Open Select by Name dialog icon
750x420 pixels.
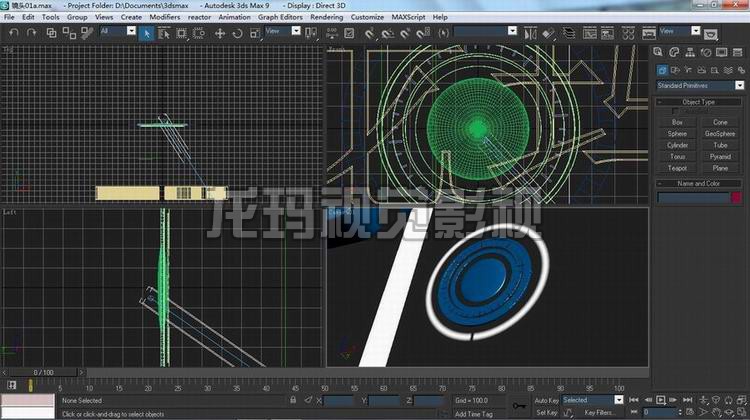(x=164, y=33)
